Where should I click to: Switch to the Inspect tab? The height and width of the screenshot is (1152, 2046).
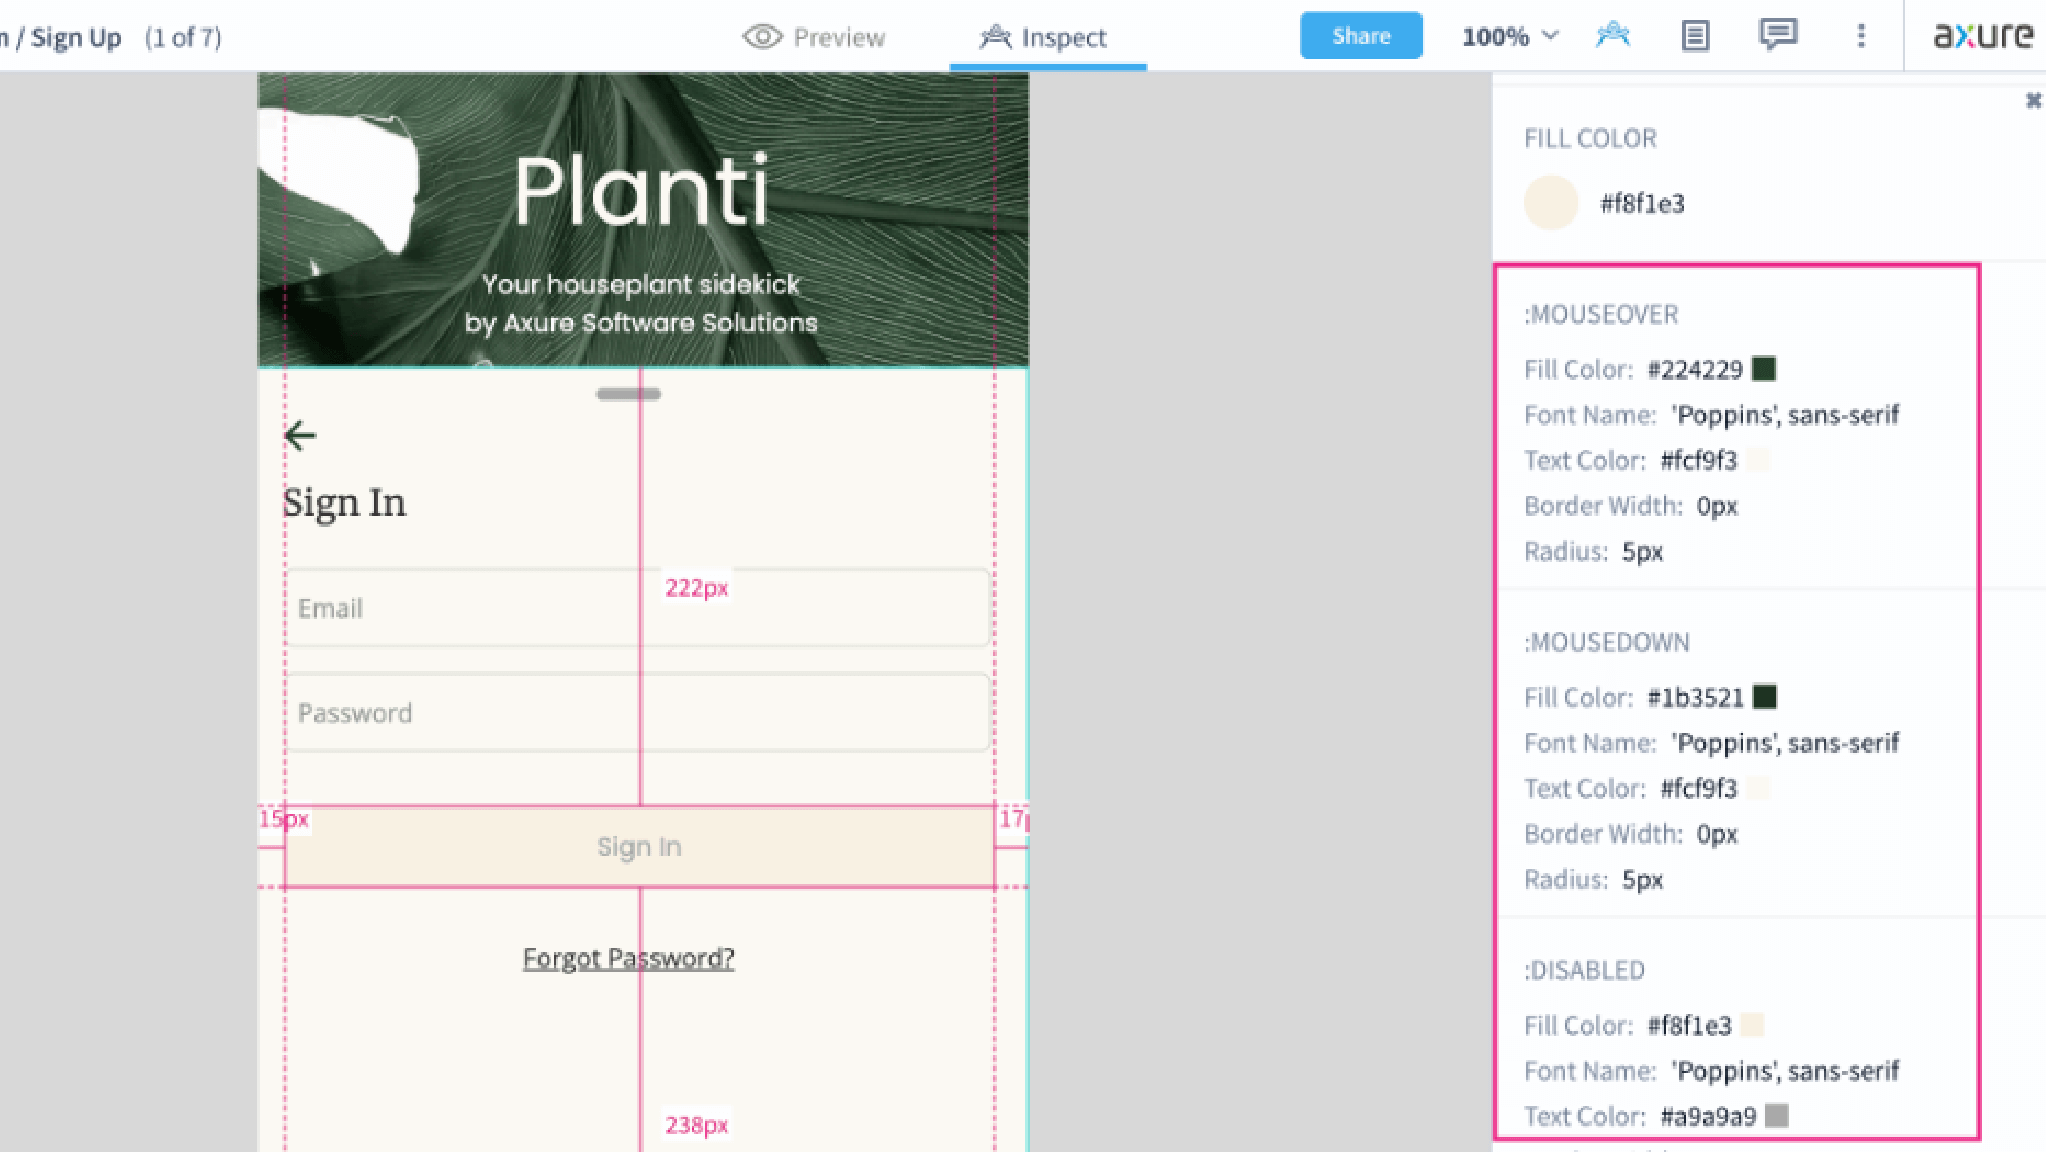point(1044,37)
